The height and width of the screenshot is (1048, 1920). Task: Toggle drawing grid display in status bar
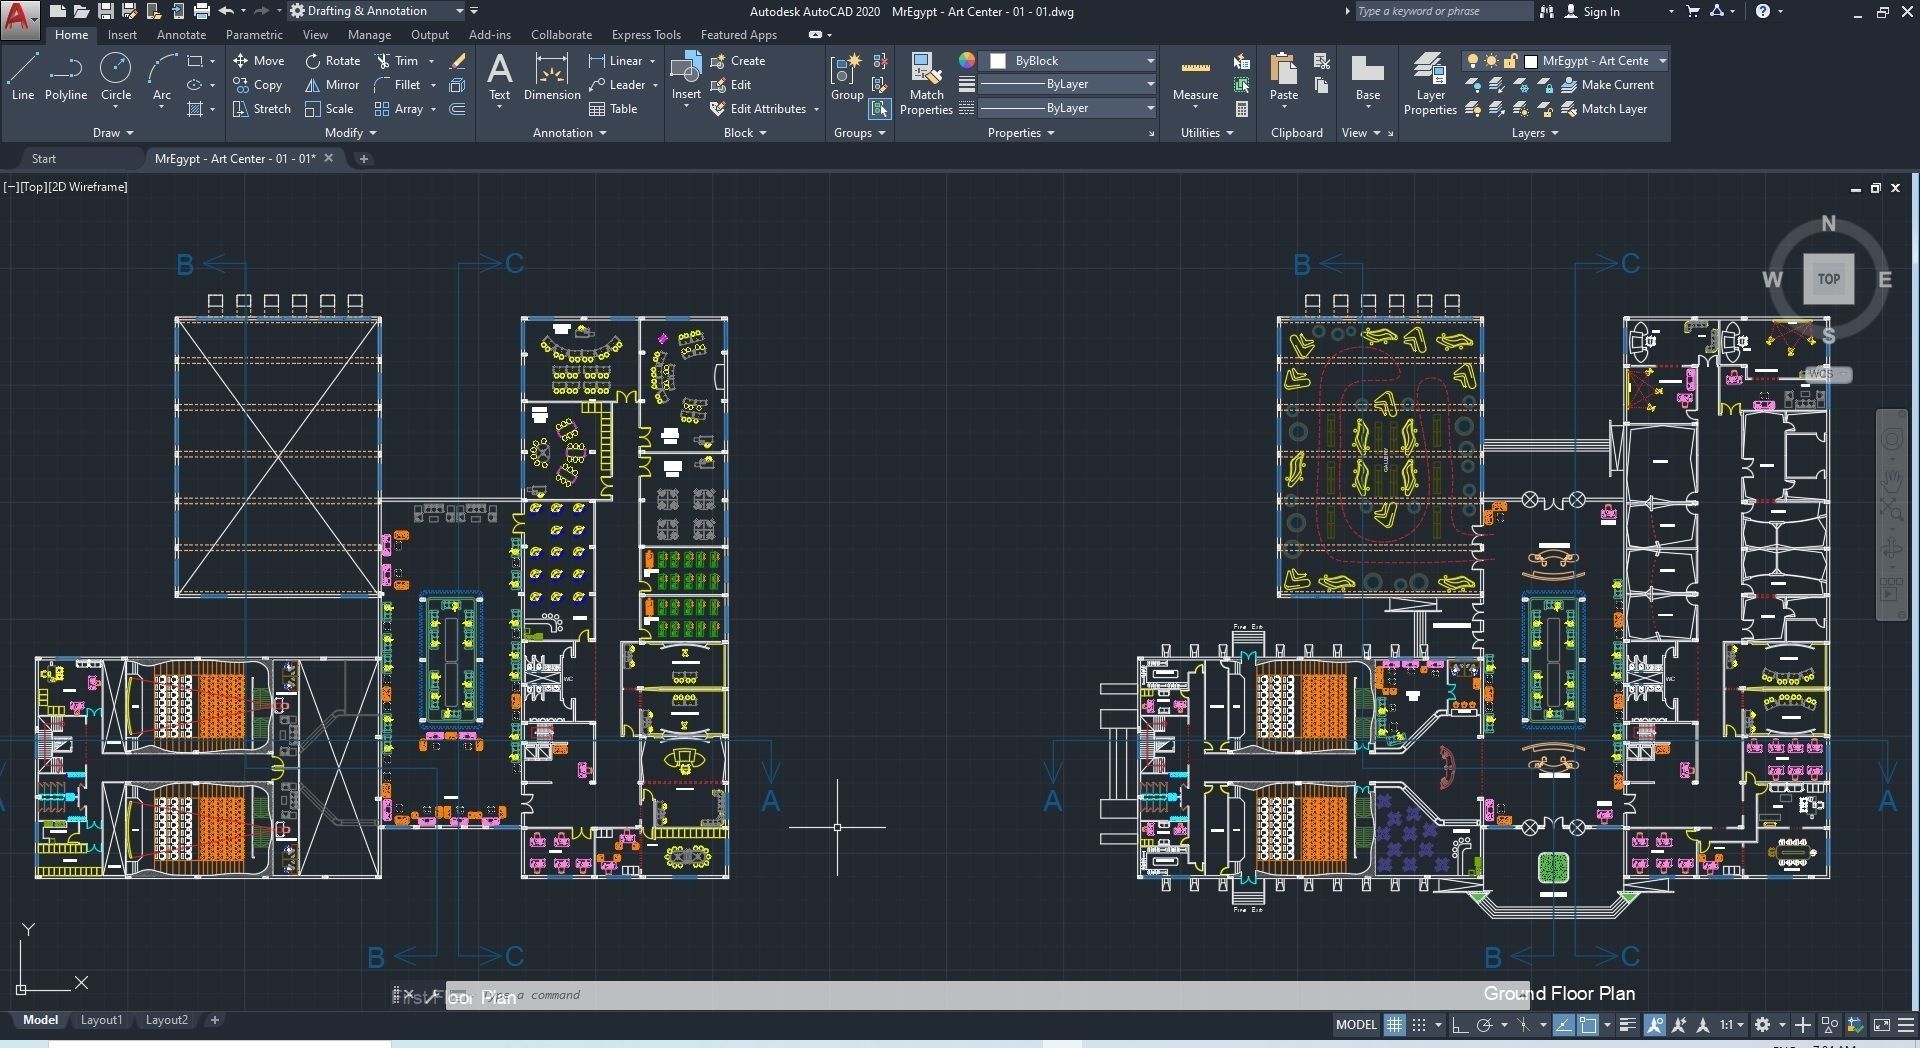point(1394,1024)
